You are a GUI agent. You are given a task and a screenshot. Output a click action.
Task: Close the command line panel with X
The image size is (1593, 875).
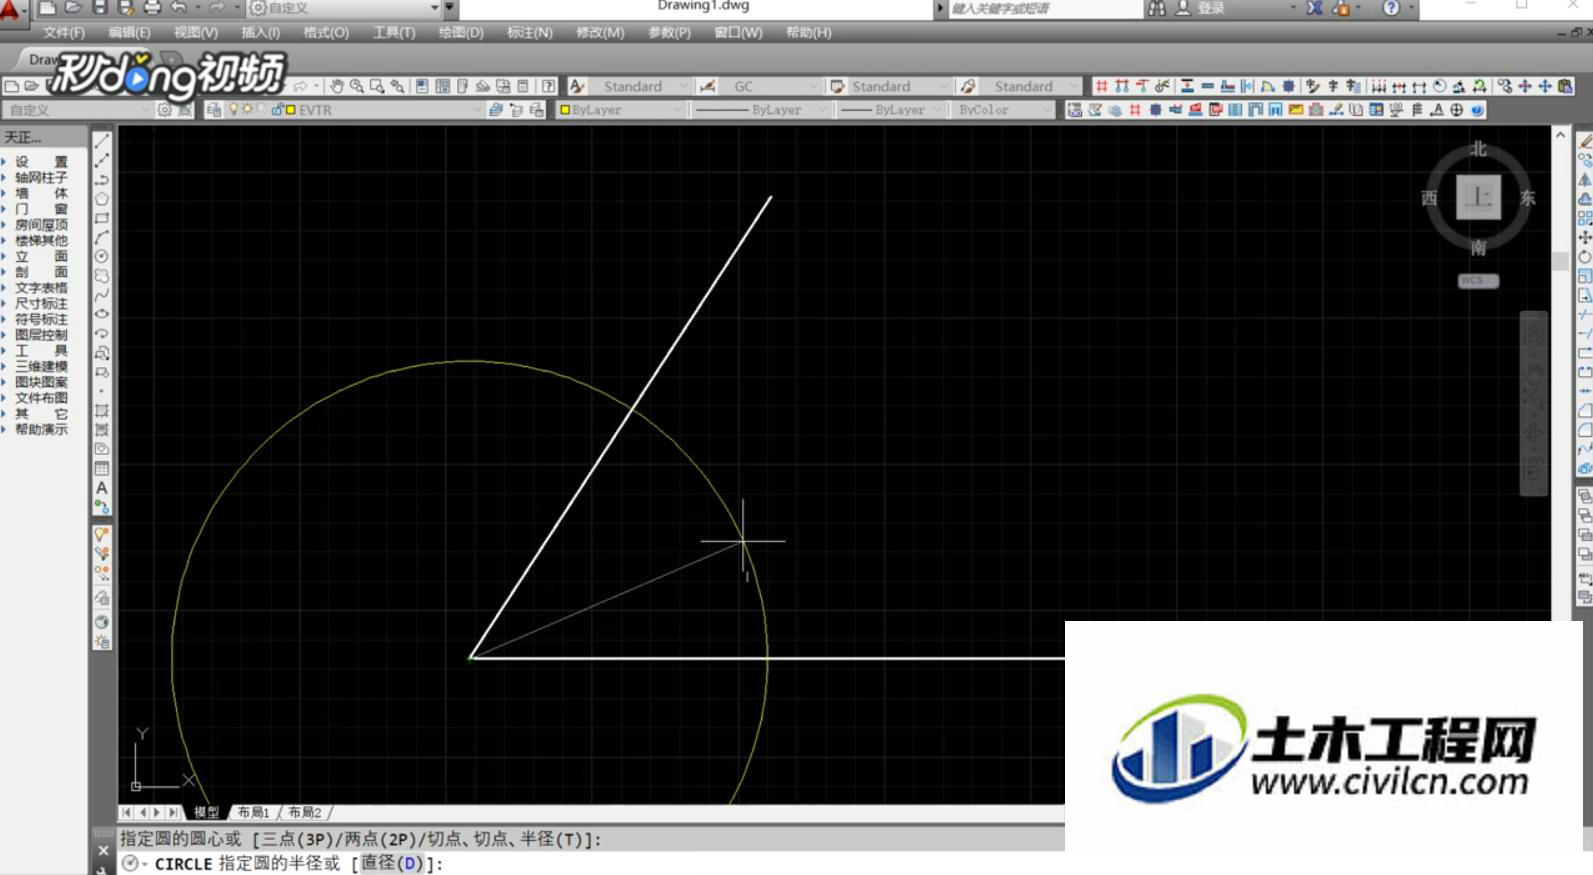tap(102, 851)
